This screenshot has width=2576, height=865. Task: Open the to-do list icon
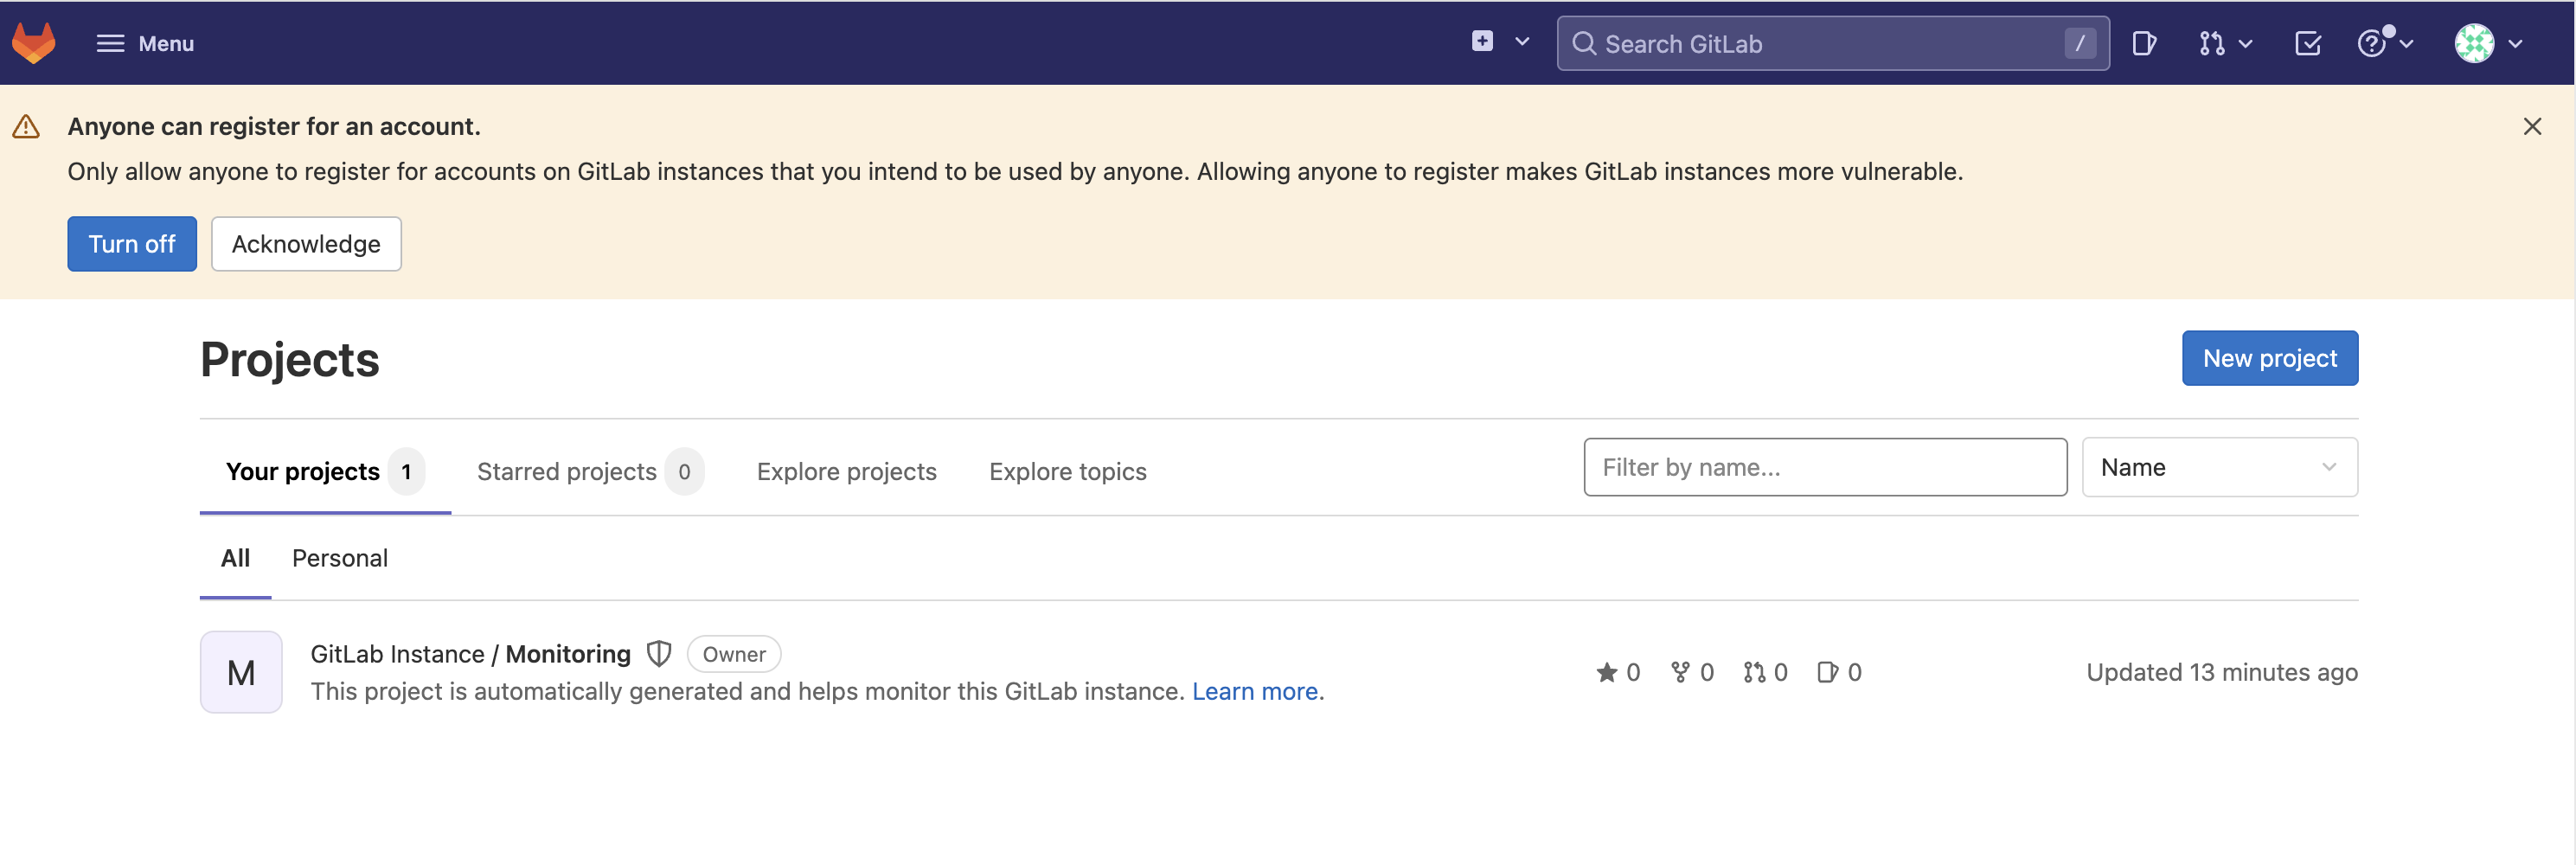(x=2308, y=43)
